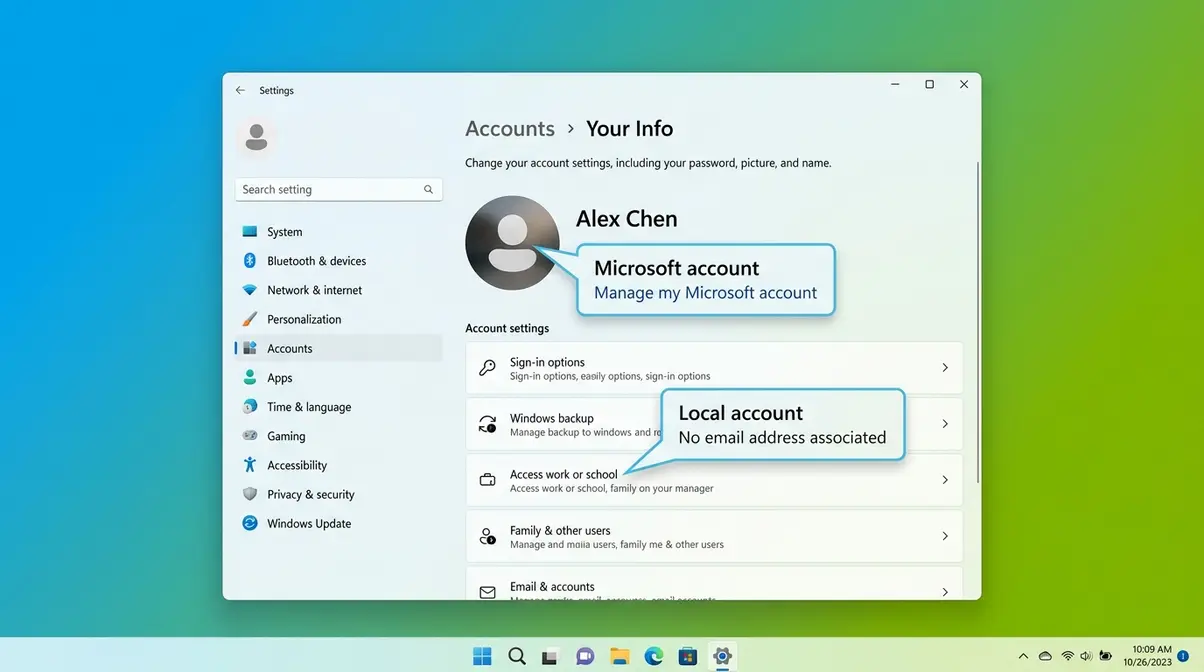
Task: Click the Bluetooth icon in the sidebar
Action: [250, 261]
